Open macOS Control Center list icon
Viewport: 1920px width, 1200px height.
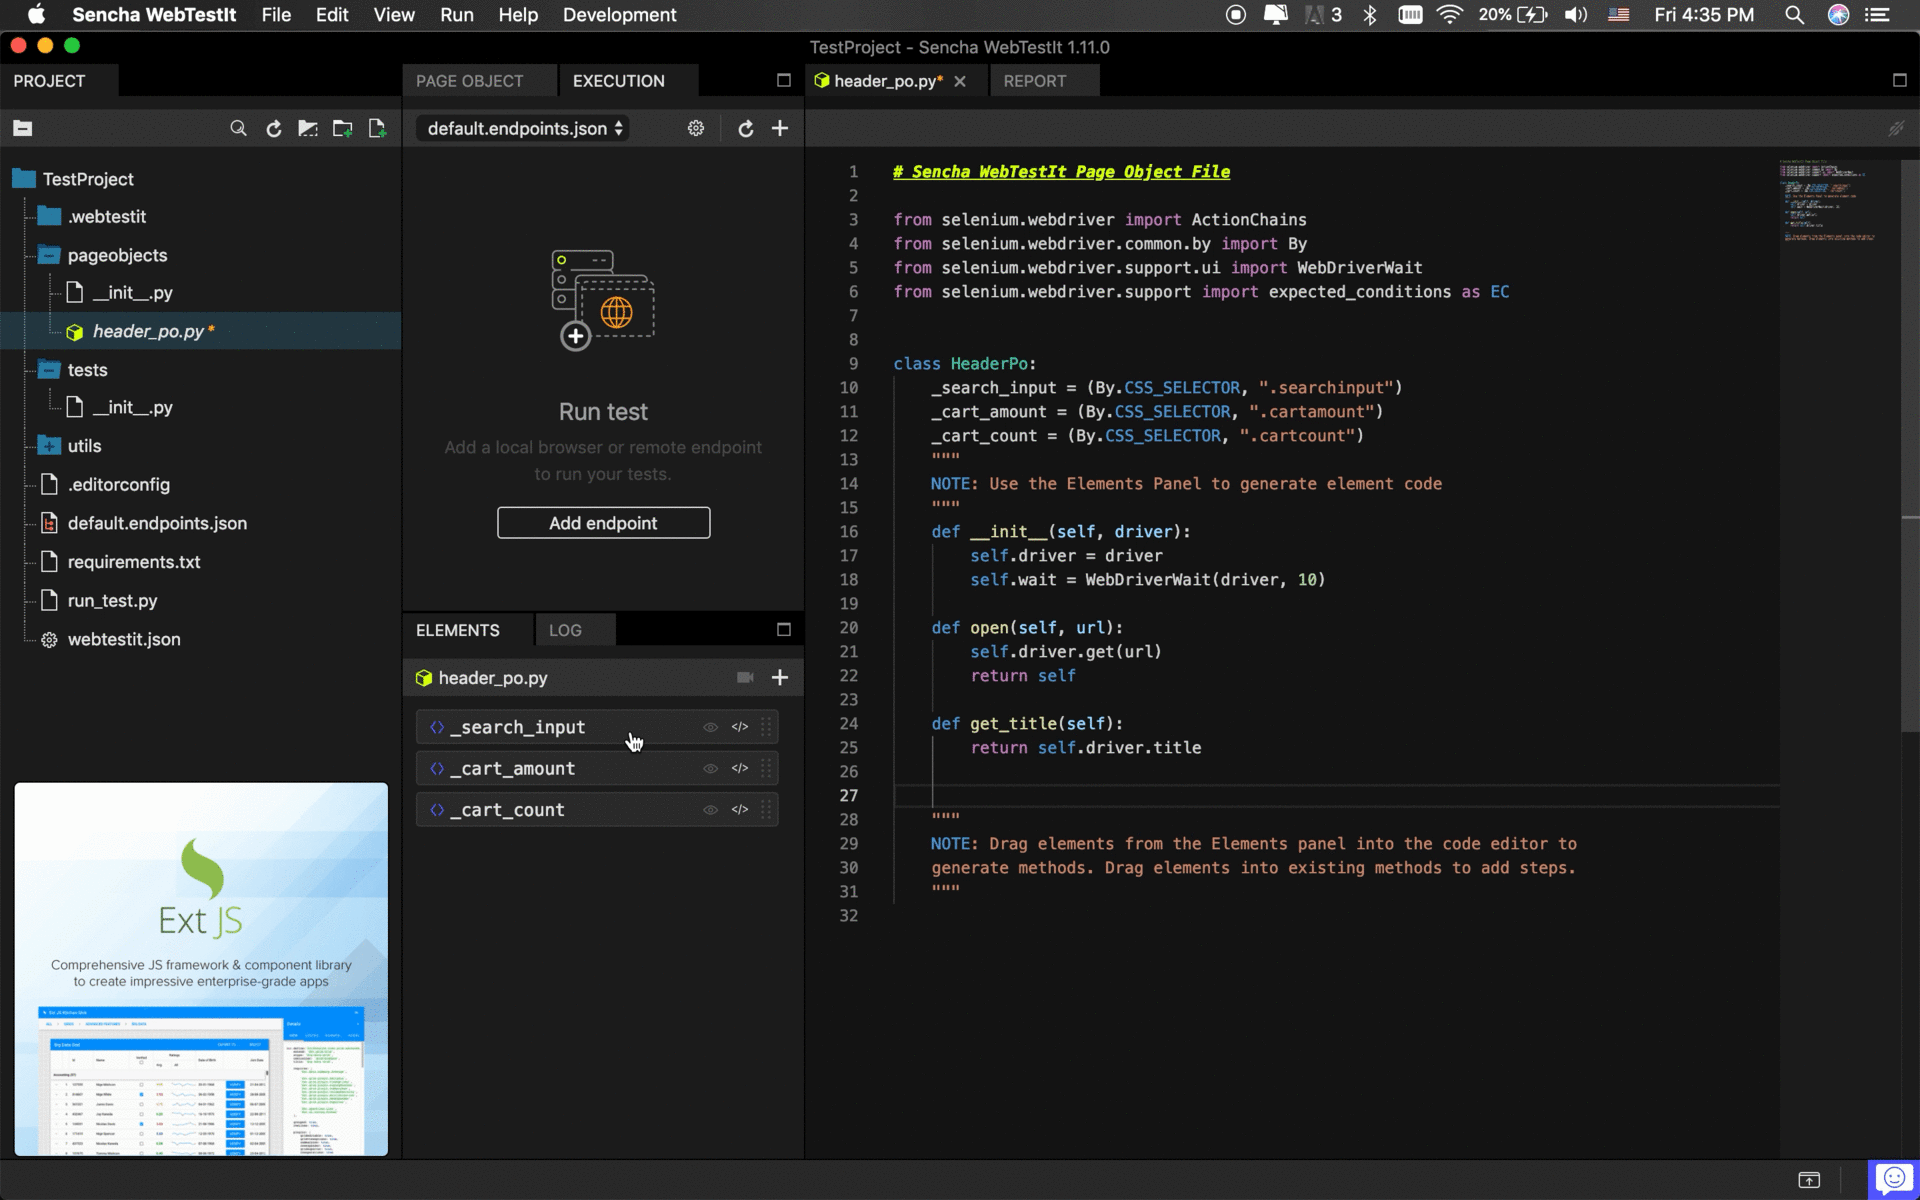pos(1877,15)
